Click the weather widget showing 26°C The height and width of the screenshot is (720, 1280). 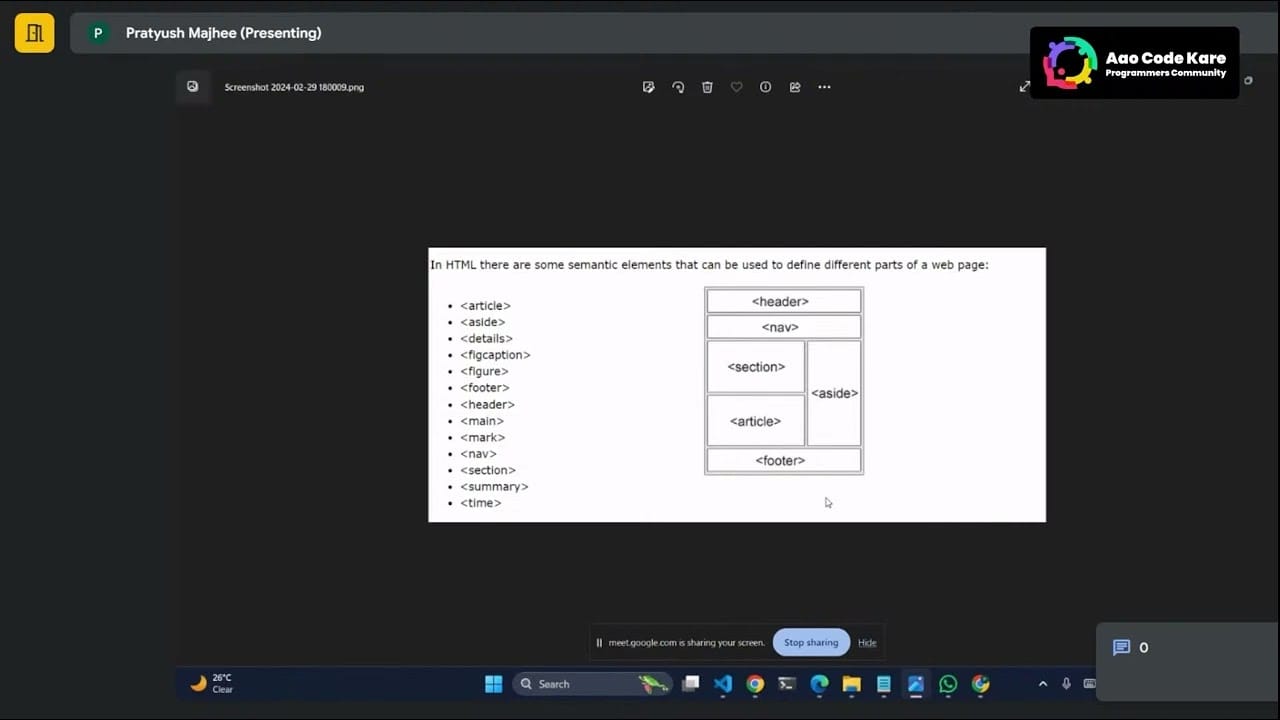click(x=212, y=683)
